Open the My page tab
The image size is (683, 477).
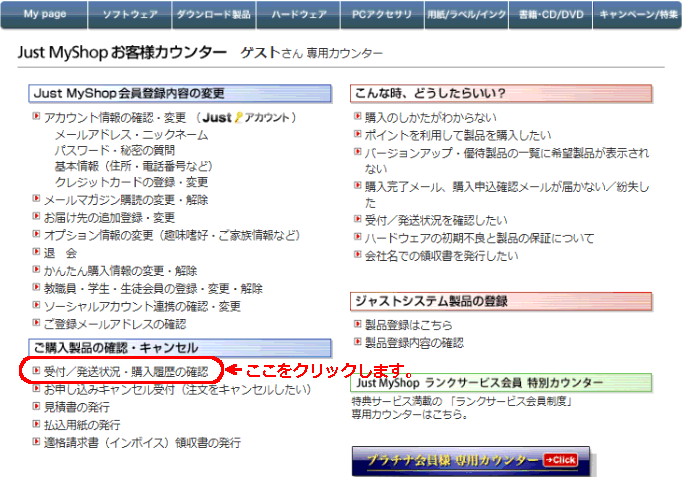44,15
